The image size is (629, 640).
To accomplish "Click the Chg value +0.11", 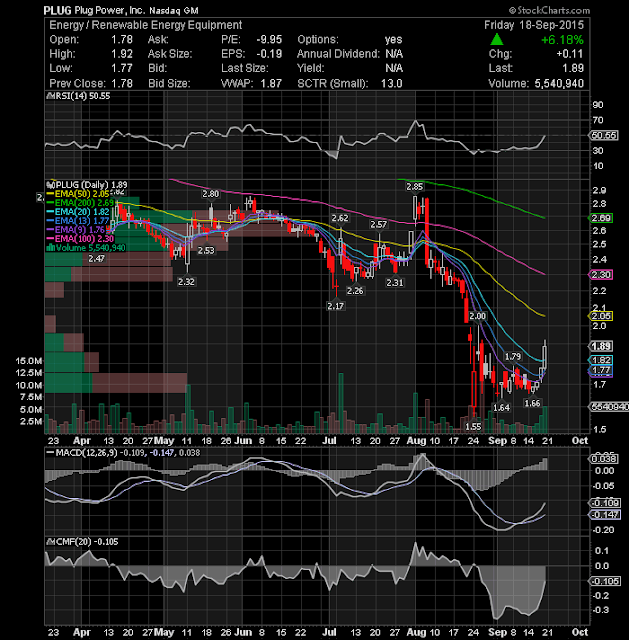I will (570, 54).
